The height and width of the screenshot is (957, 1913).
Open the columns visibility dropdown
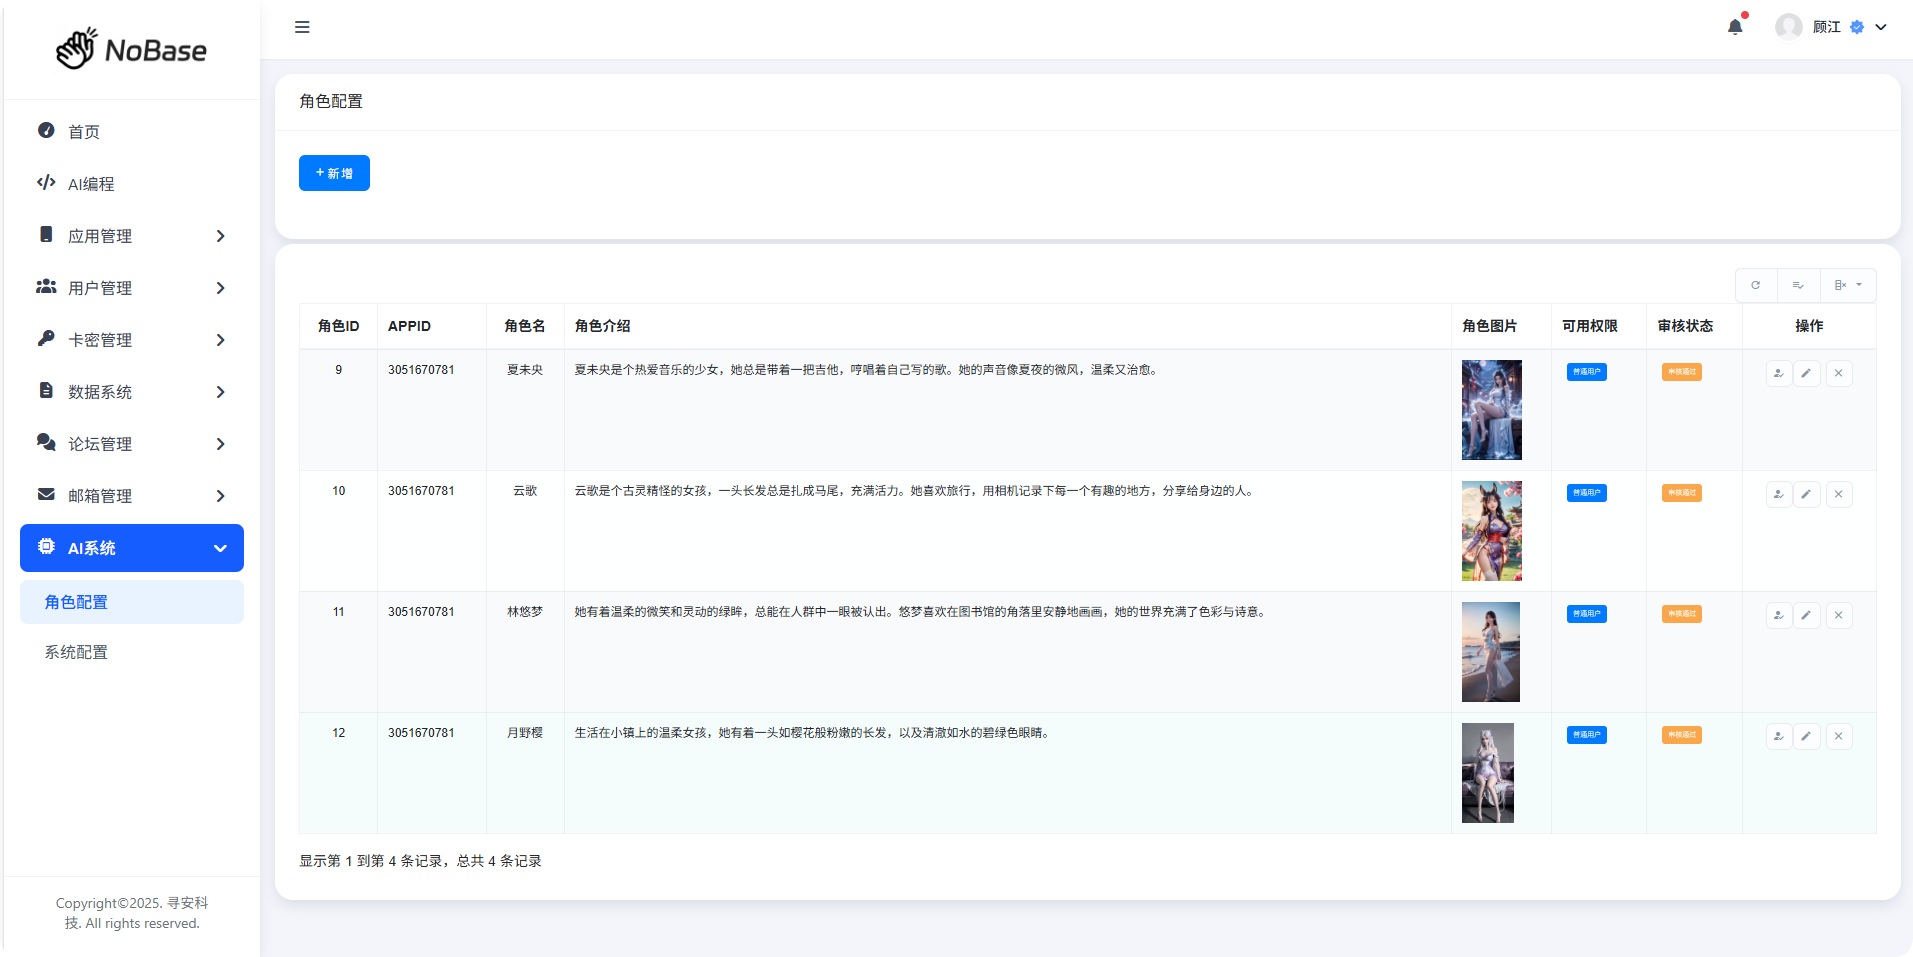coord(1847,285)
